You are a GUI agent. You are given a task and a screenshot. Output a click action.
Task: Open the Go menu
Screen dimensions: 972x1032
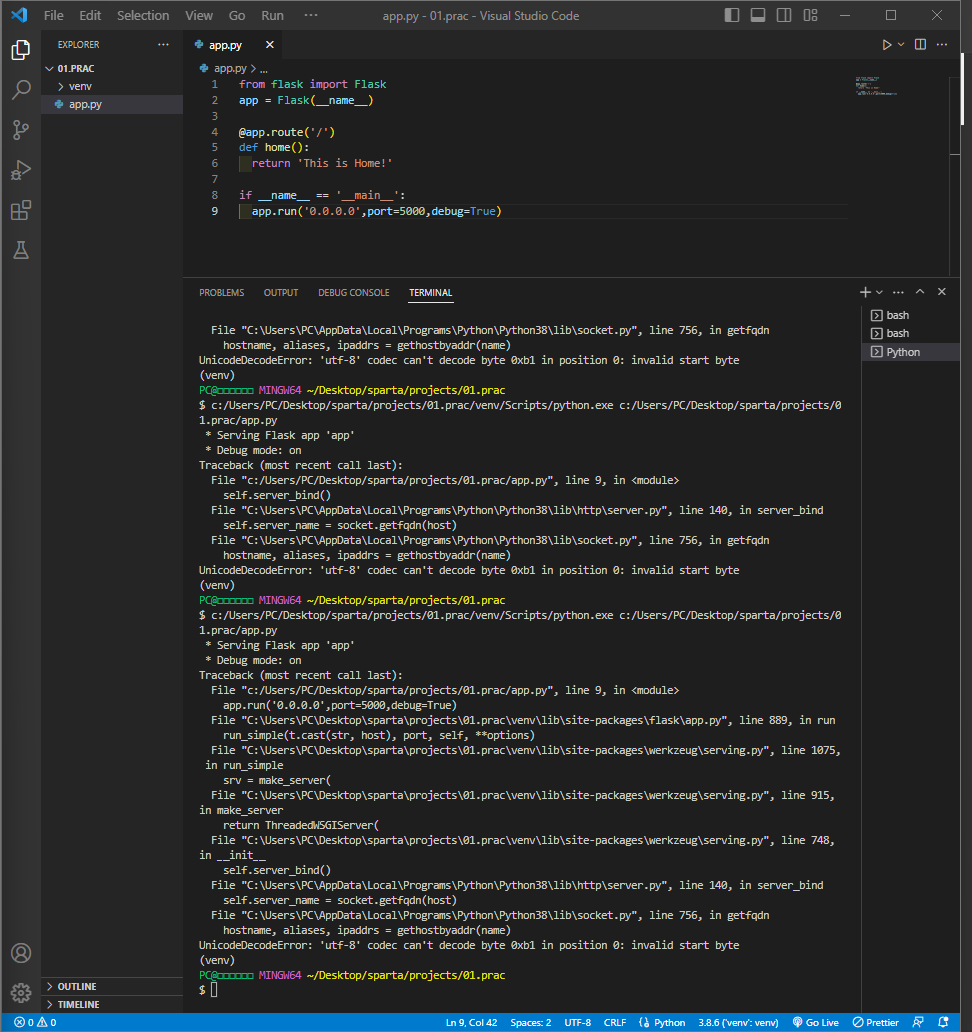[x=237, y=15]
